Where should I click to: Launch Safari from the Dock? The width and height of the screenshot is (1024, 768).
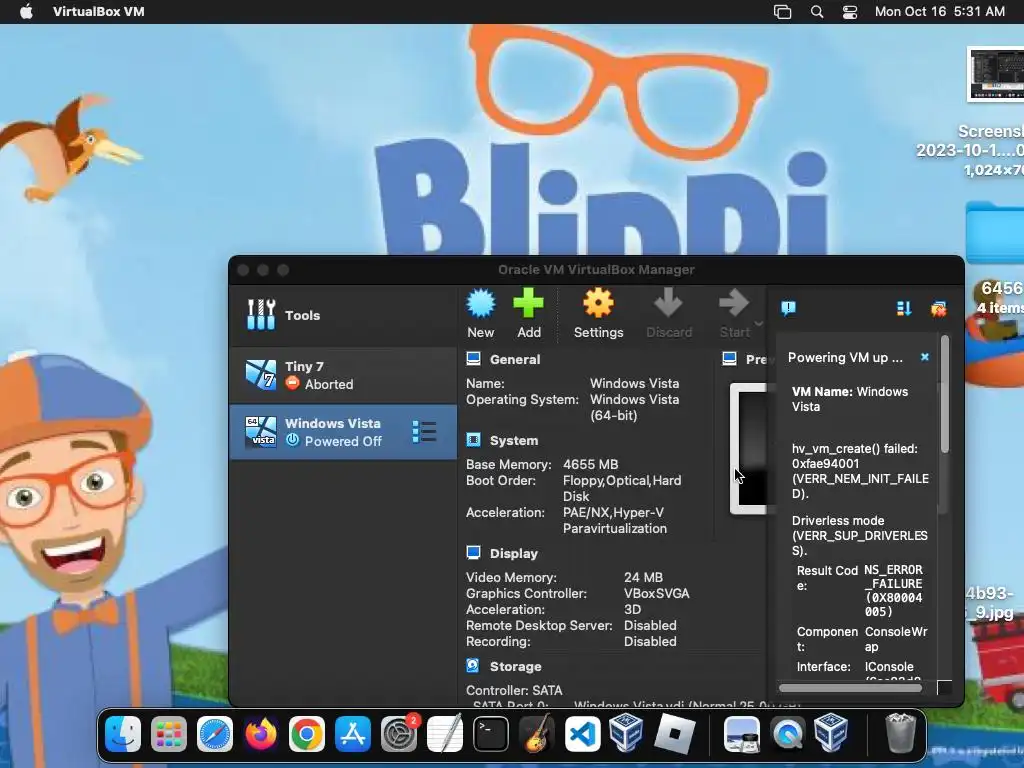(215, 734)
